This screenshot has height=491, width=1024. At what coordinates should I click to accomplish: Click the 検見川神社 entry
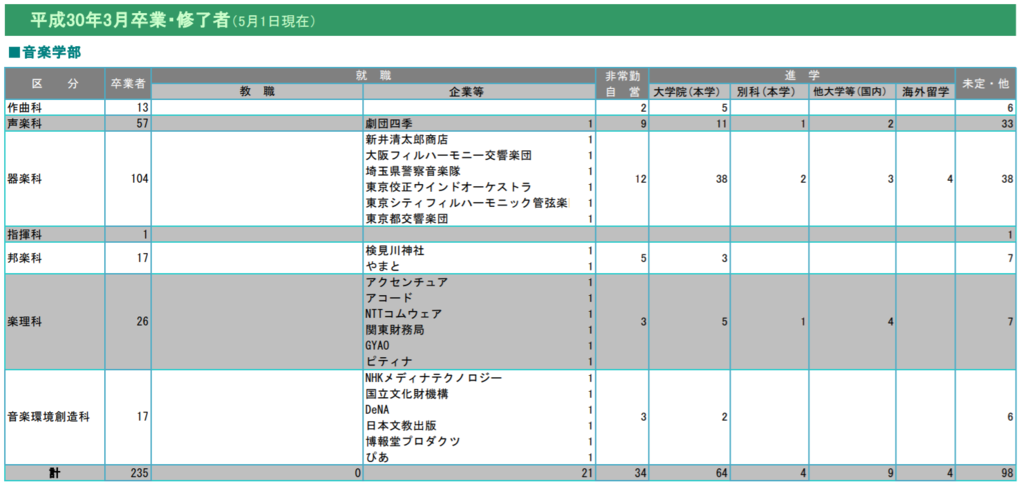(x=395, y=250)
